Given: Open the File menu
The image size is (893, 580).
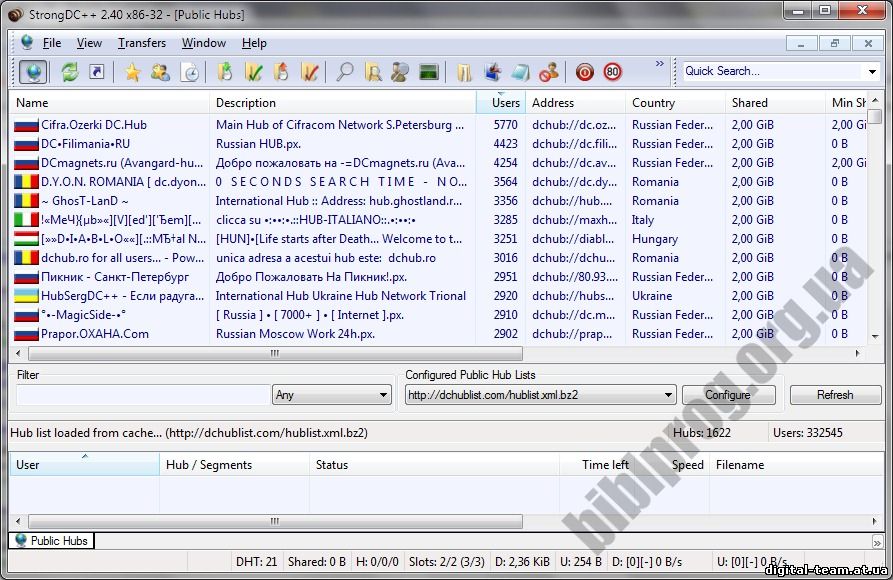Looking at the screenshot, I should point(52,43).
